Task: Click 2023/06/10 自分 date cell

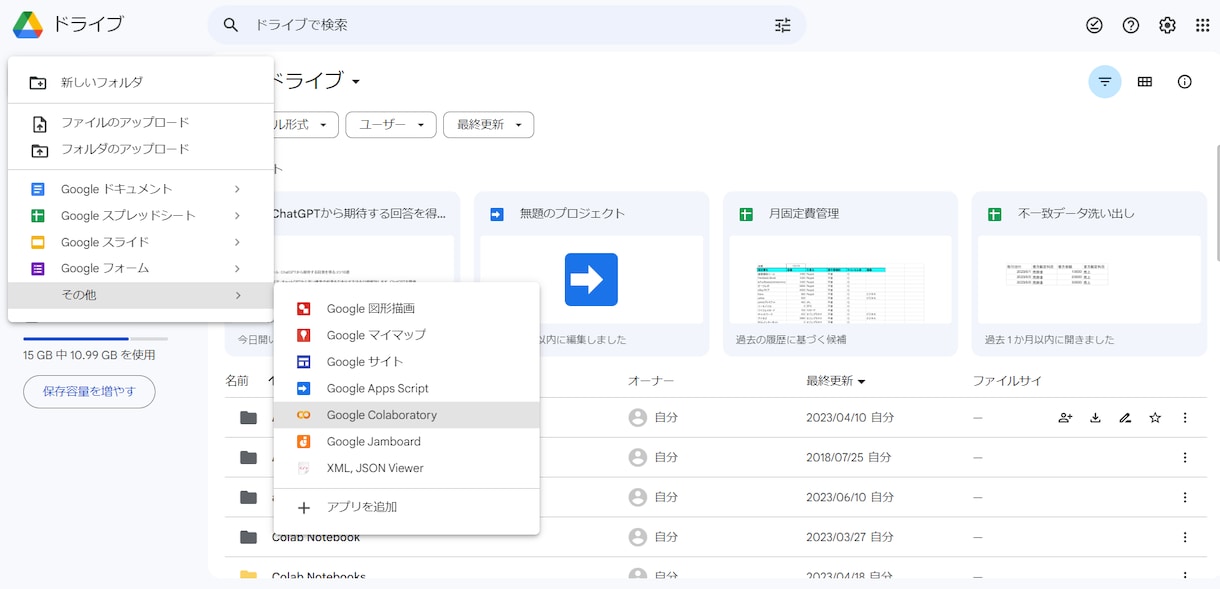Action: coord(850,497)
